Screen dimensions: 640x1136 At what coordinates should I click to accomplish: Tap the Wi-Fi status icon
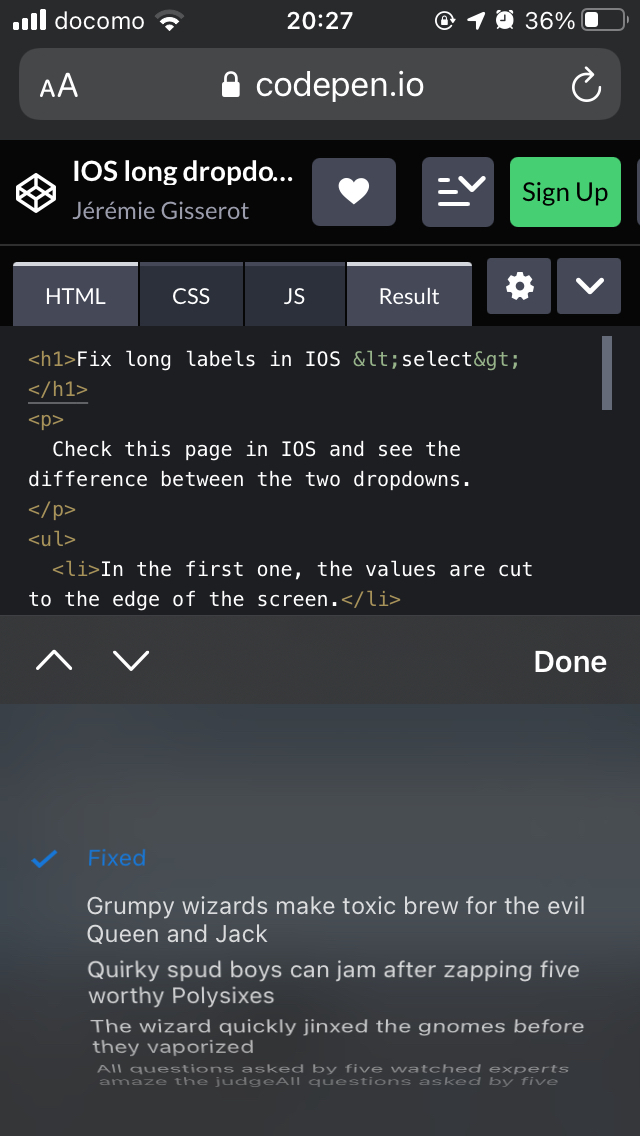[169, 21]
